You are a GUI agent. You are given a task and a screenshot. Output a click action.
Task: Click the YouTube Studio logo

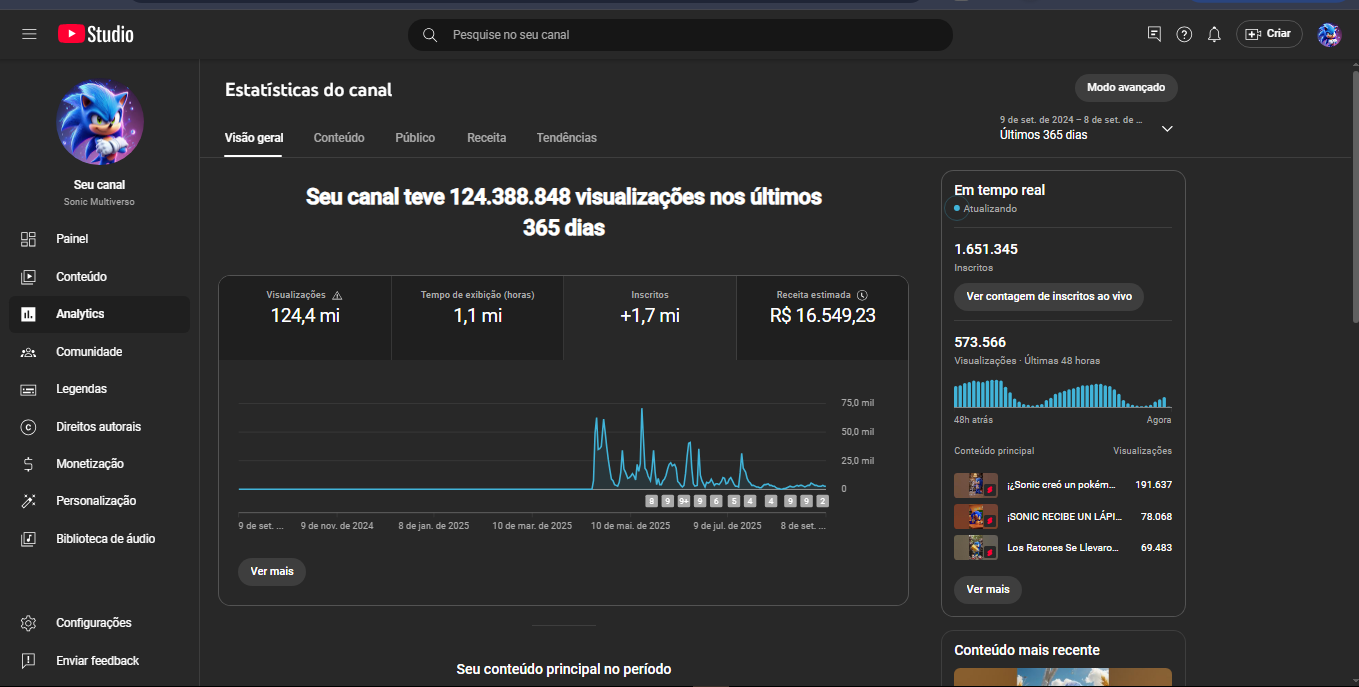click(x=96, y=34)
